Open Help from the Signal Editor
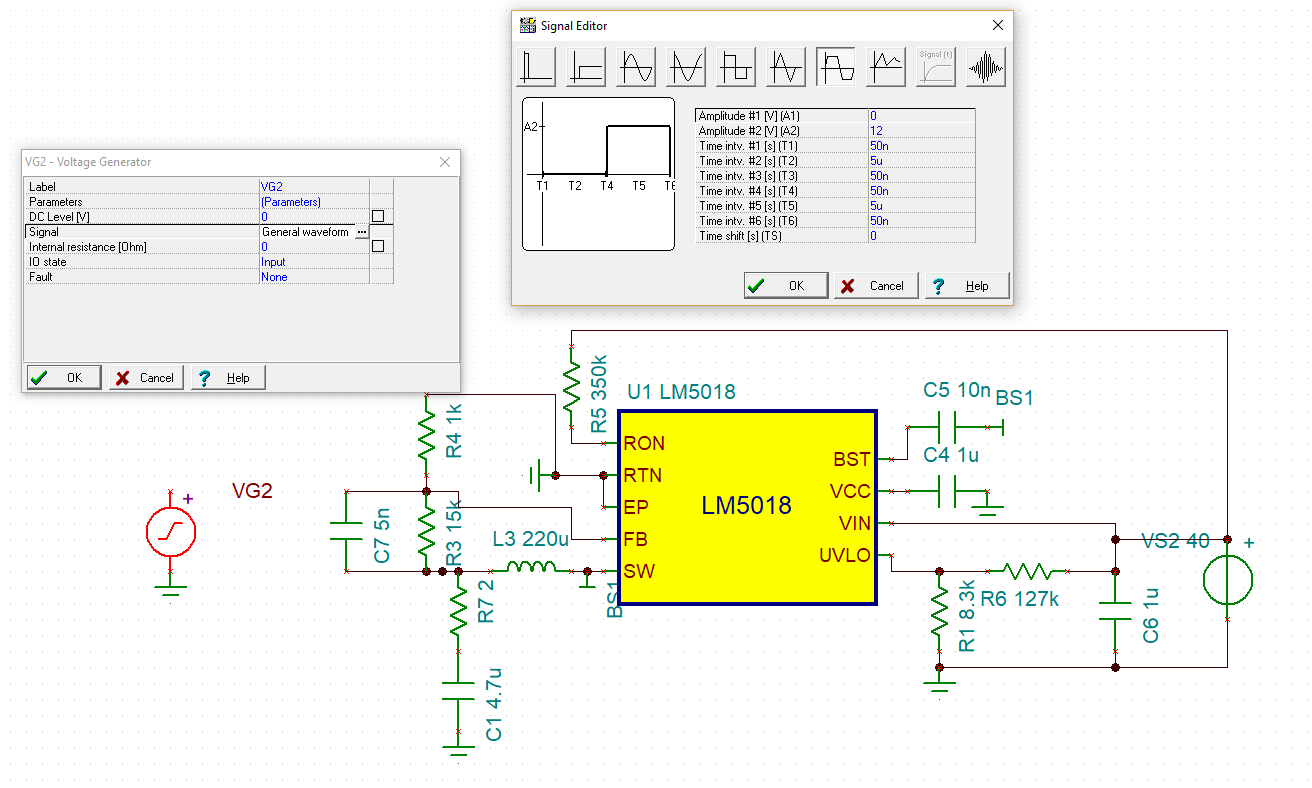Viewport: 1312px width, 788px height. [x=967, y=285]
